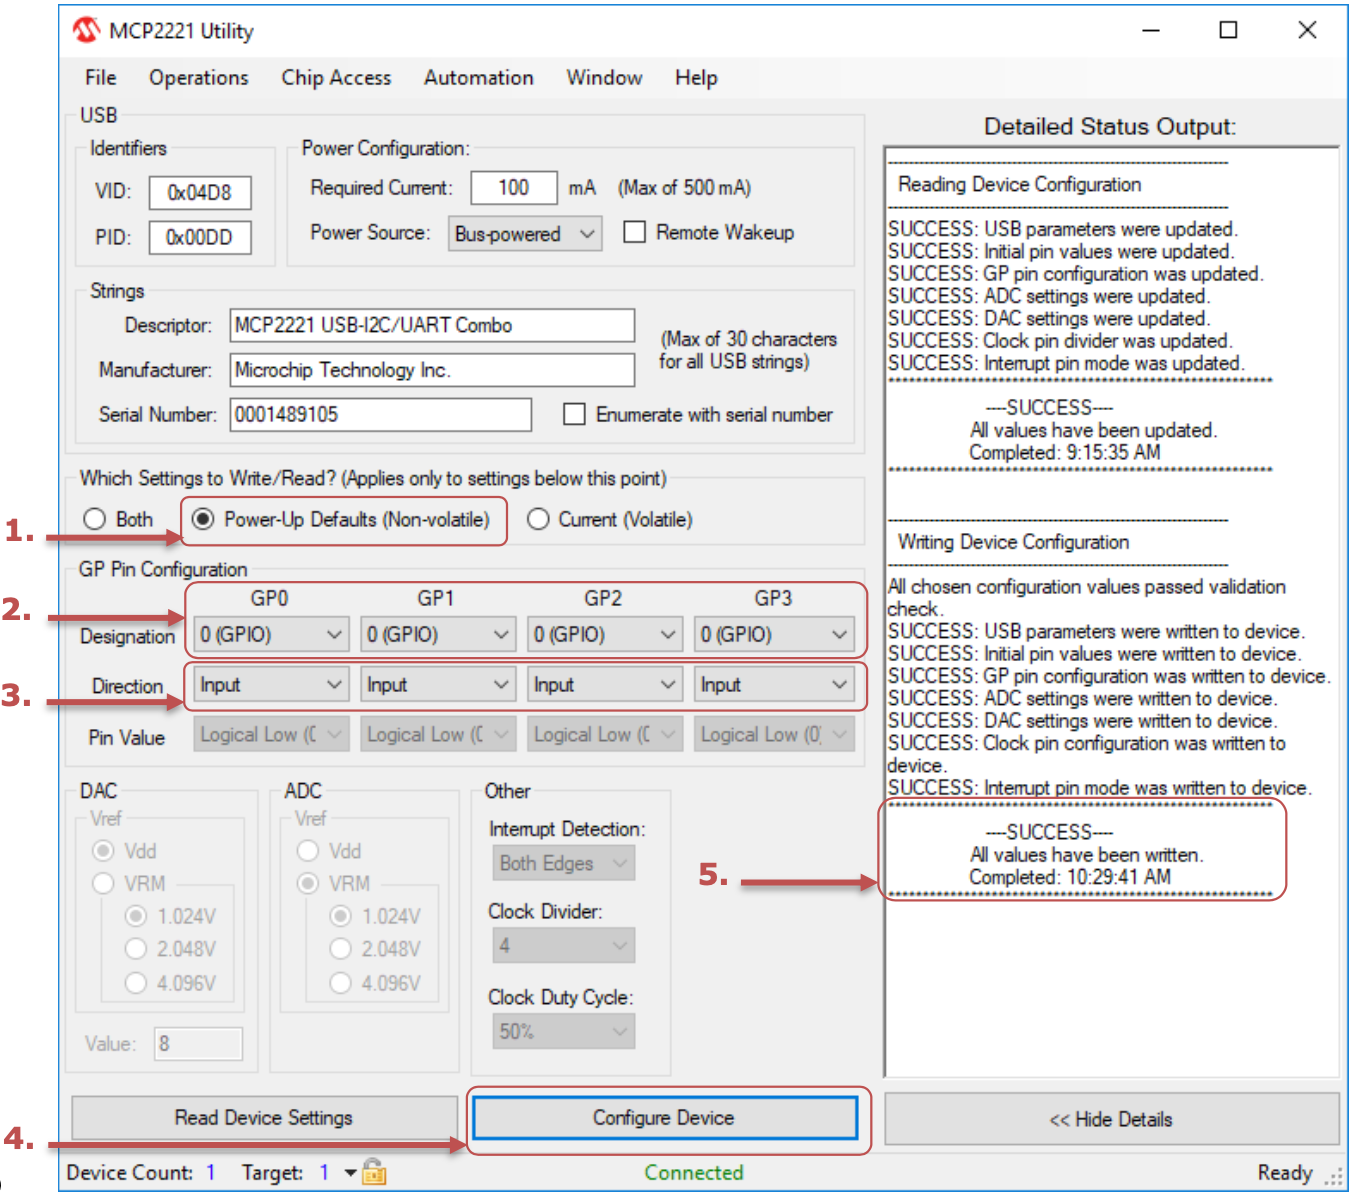The height and width of the screenshot is (1201, 1358).
Task: Click the padlock icon in status bar
Action: point(374,1171)
